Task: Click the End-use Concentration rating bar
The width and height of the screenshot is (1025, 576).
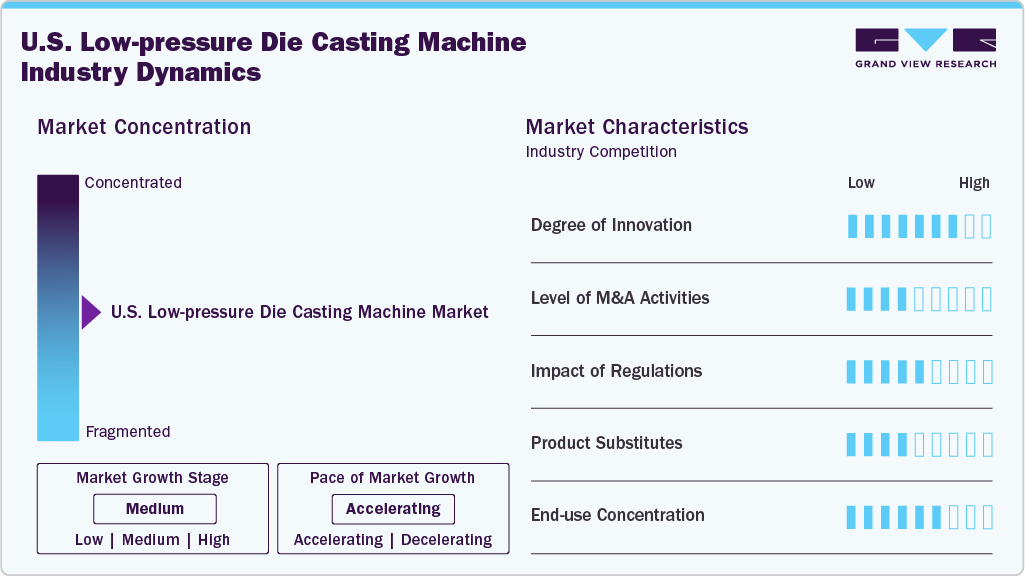Action: (x=919, y=517)
